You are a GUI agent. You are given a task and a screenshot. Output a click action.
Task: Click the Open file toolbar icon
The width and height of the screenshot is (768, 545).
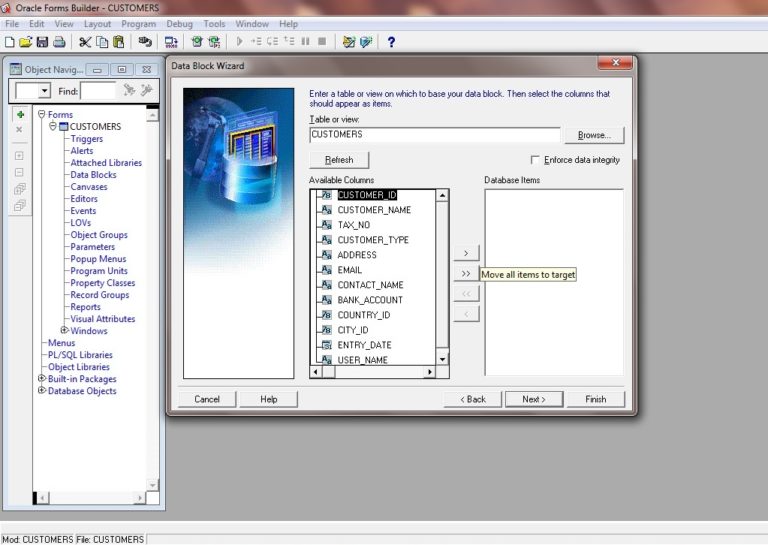[25, 42]
